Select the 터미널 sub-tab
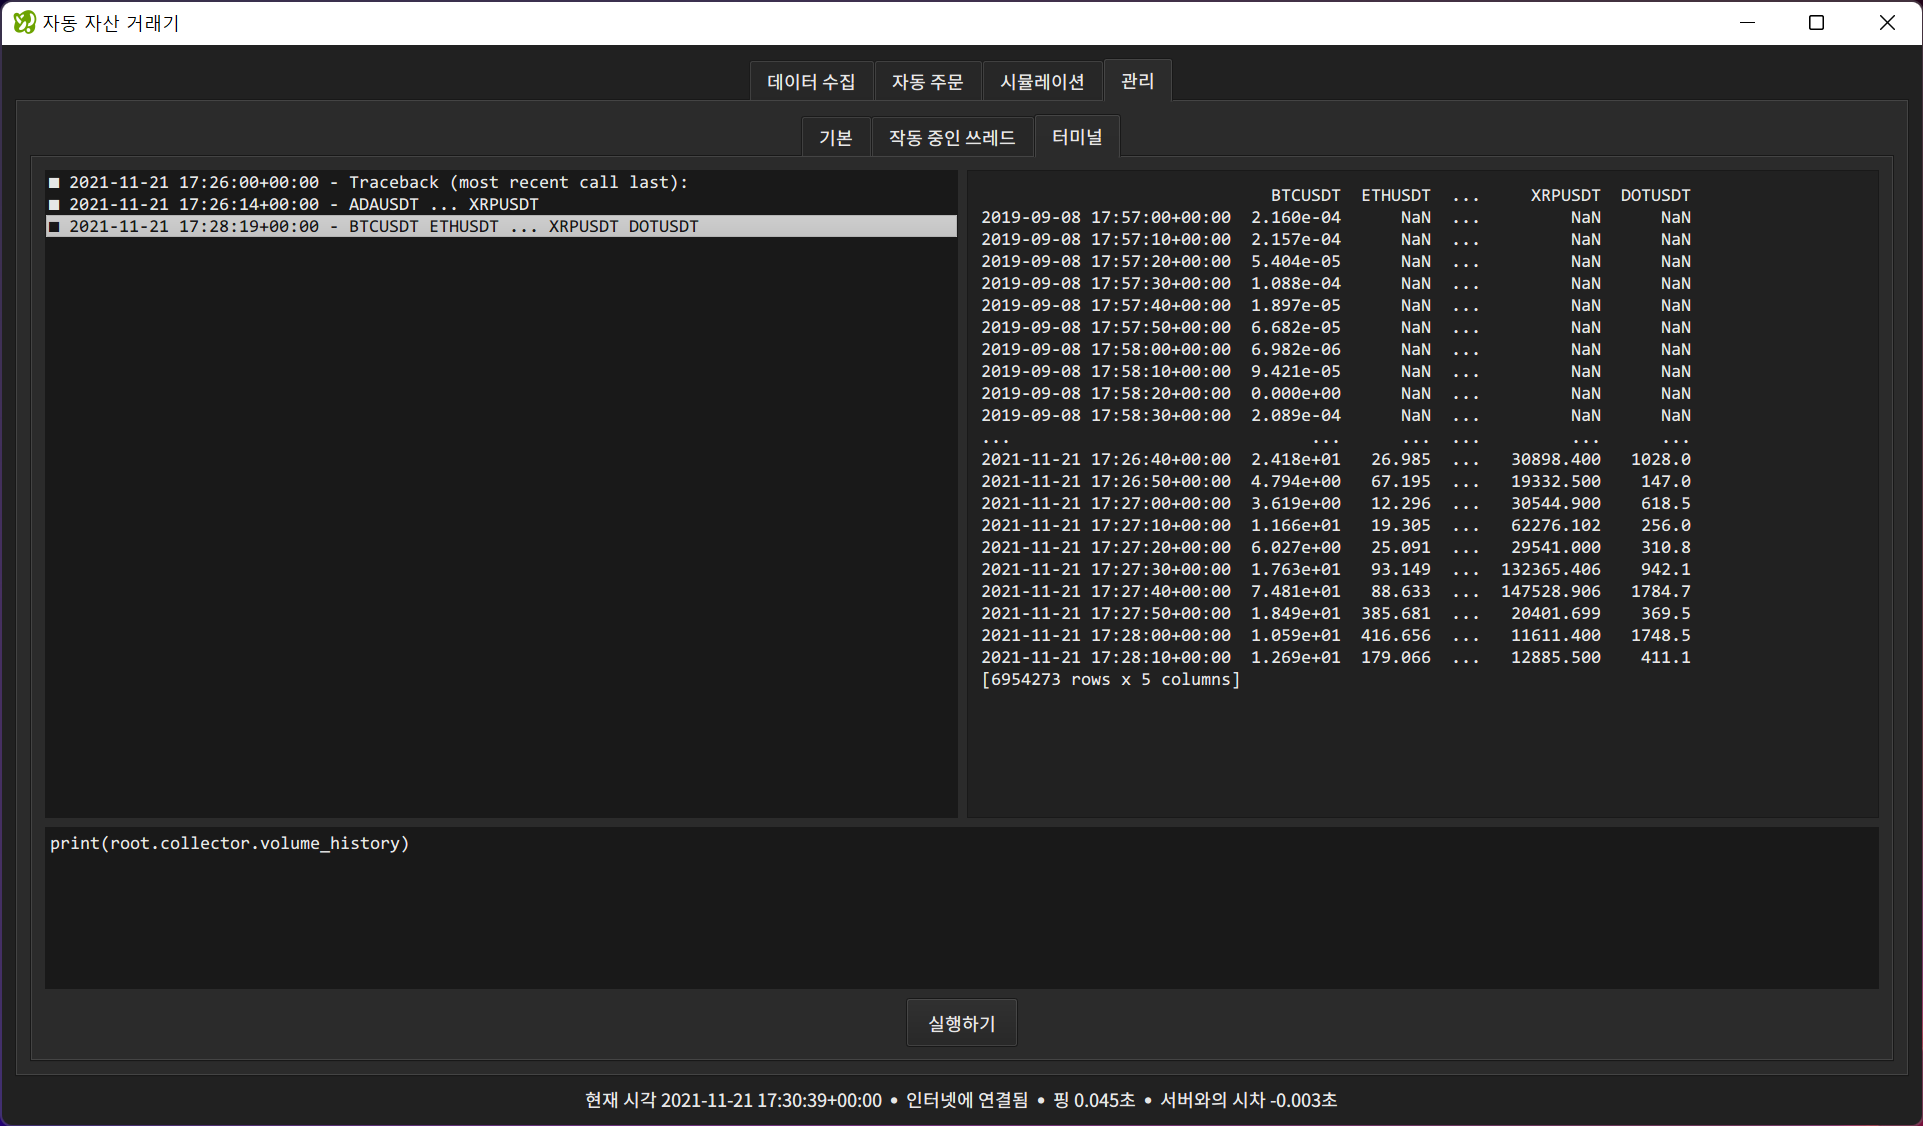 [1077, 137]
